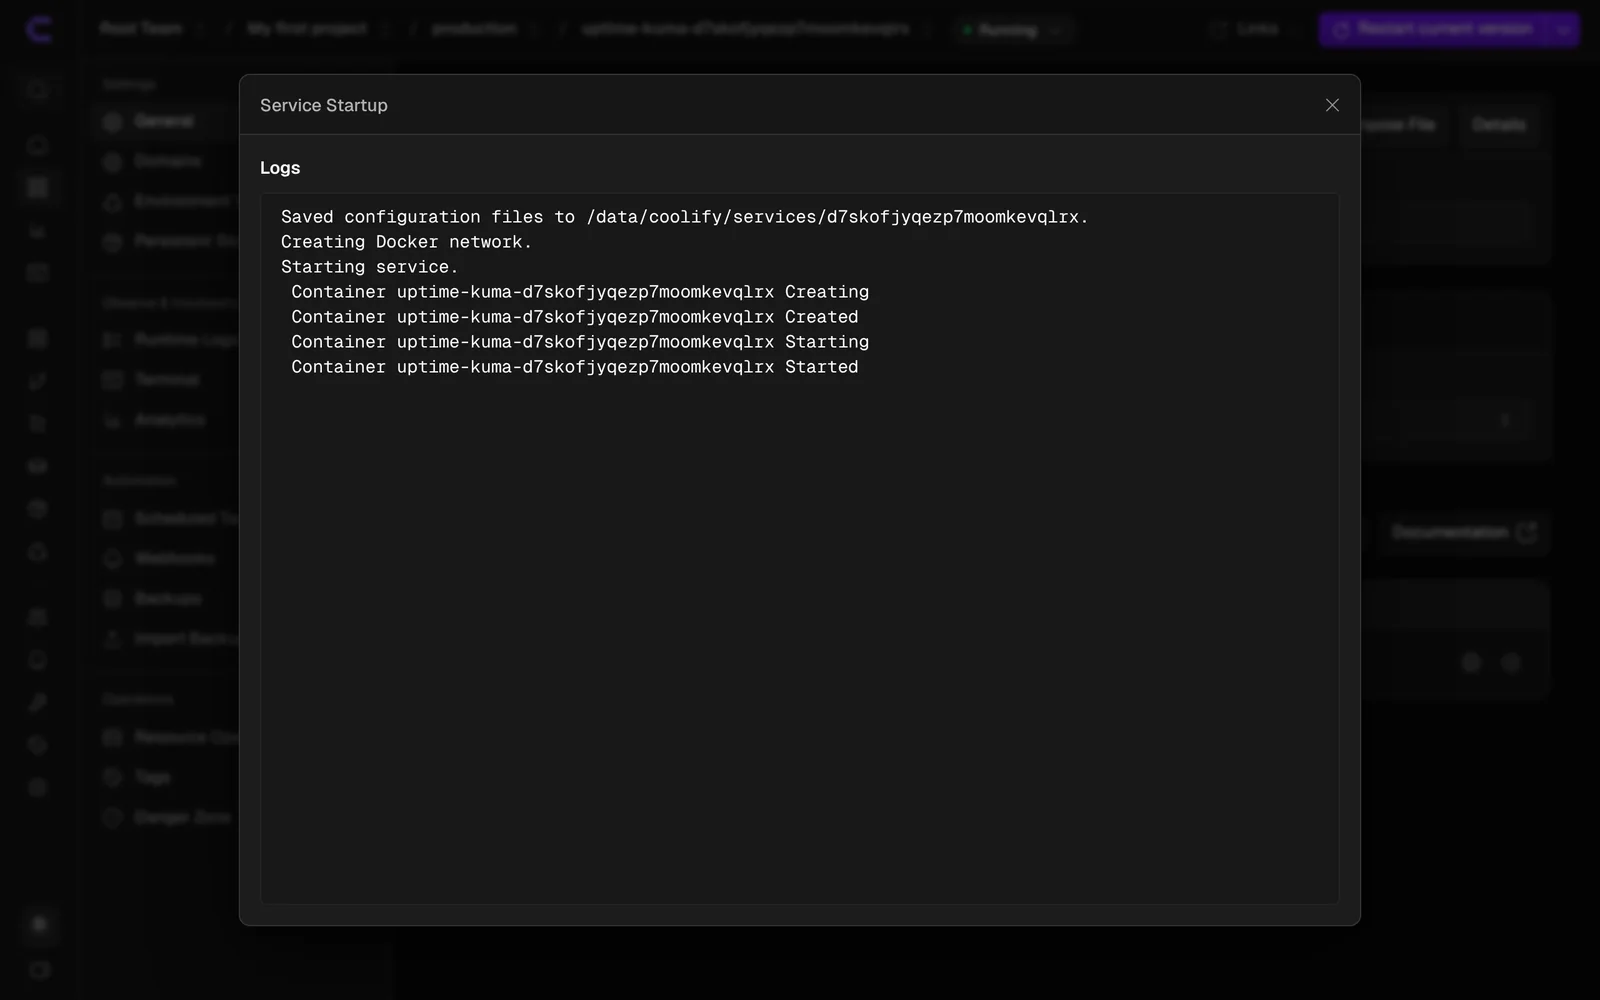Open the Documentation link behind the dialog
1600x1000 pixels.
pos(1465,532)
